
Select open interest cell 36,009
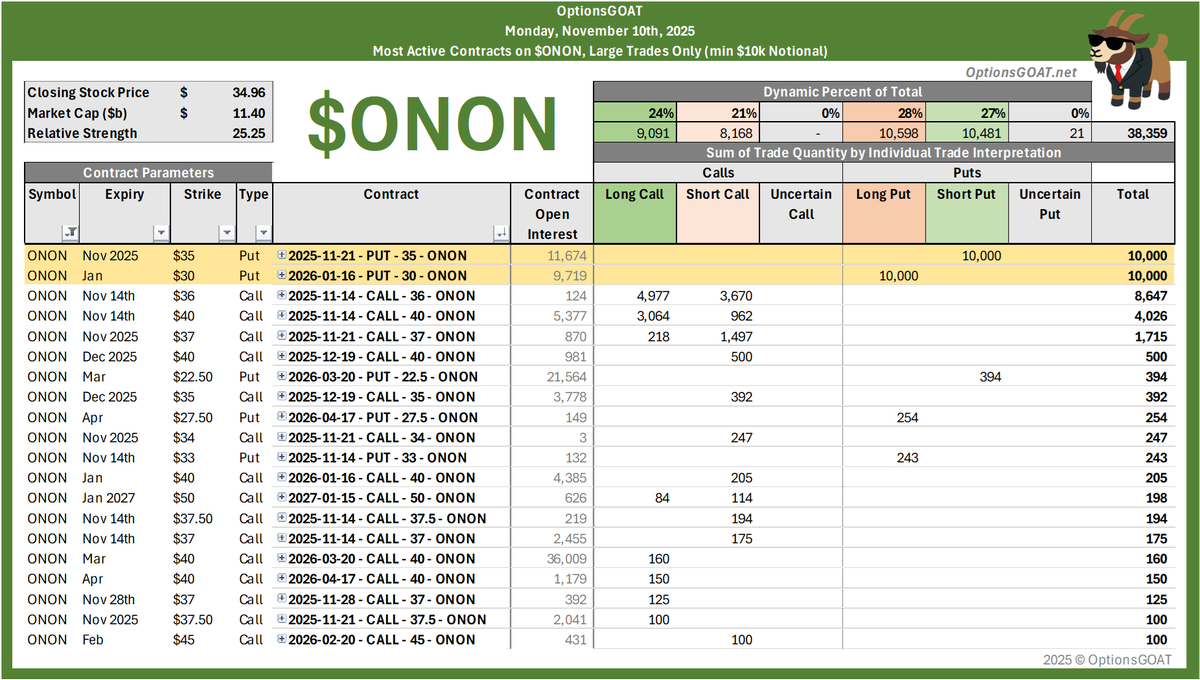point(552,559)
